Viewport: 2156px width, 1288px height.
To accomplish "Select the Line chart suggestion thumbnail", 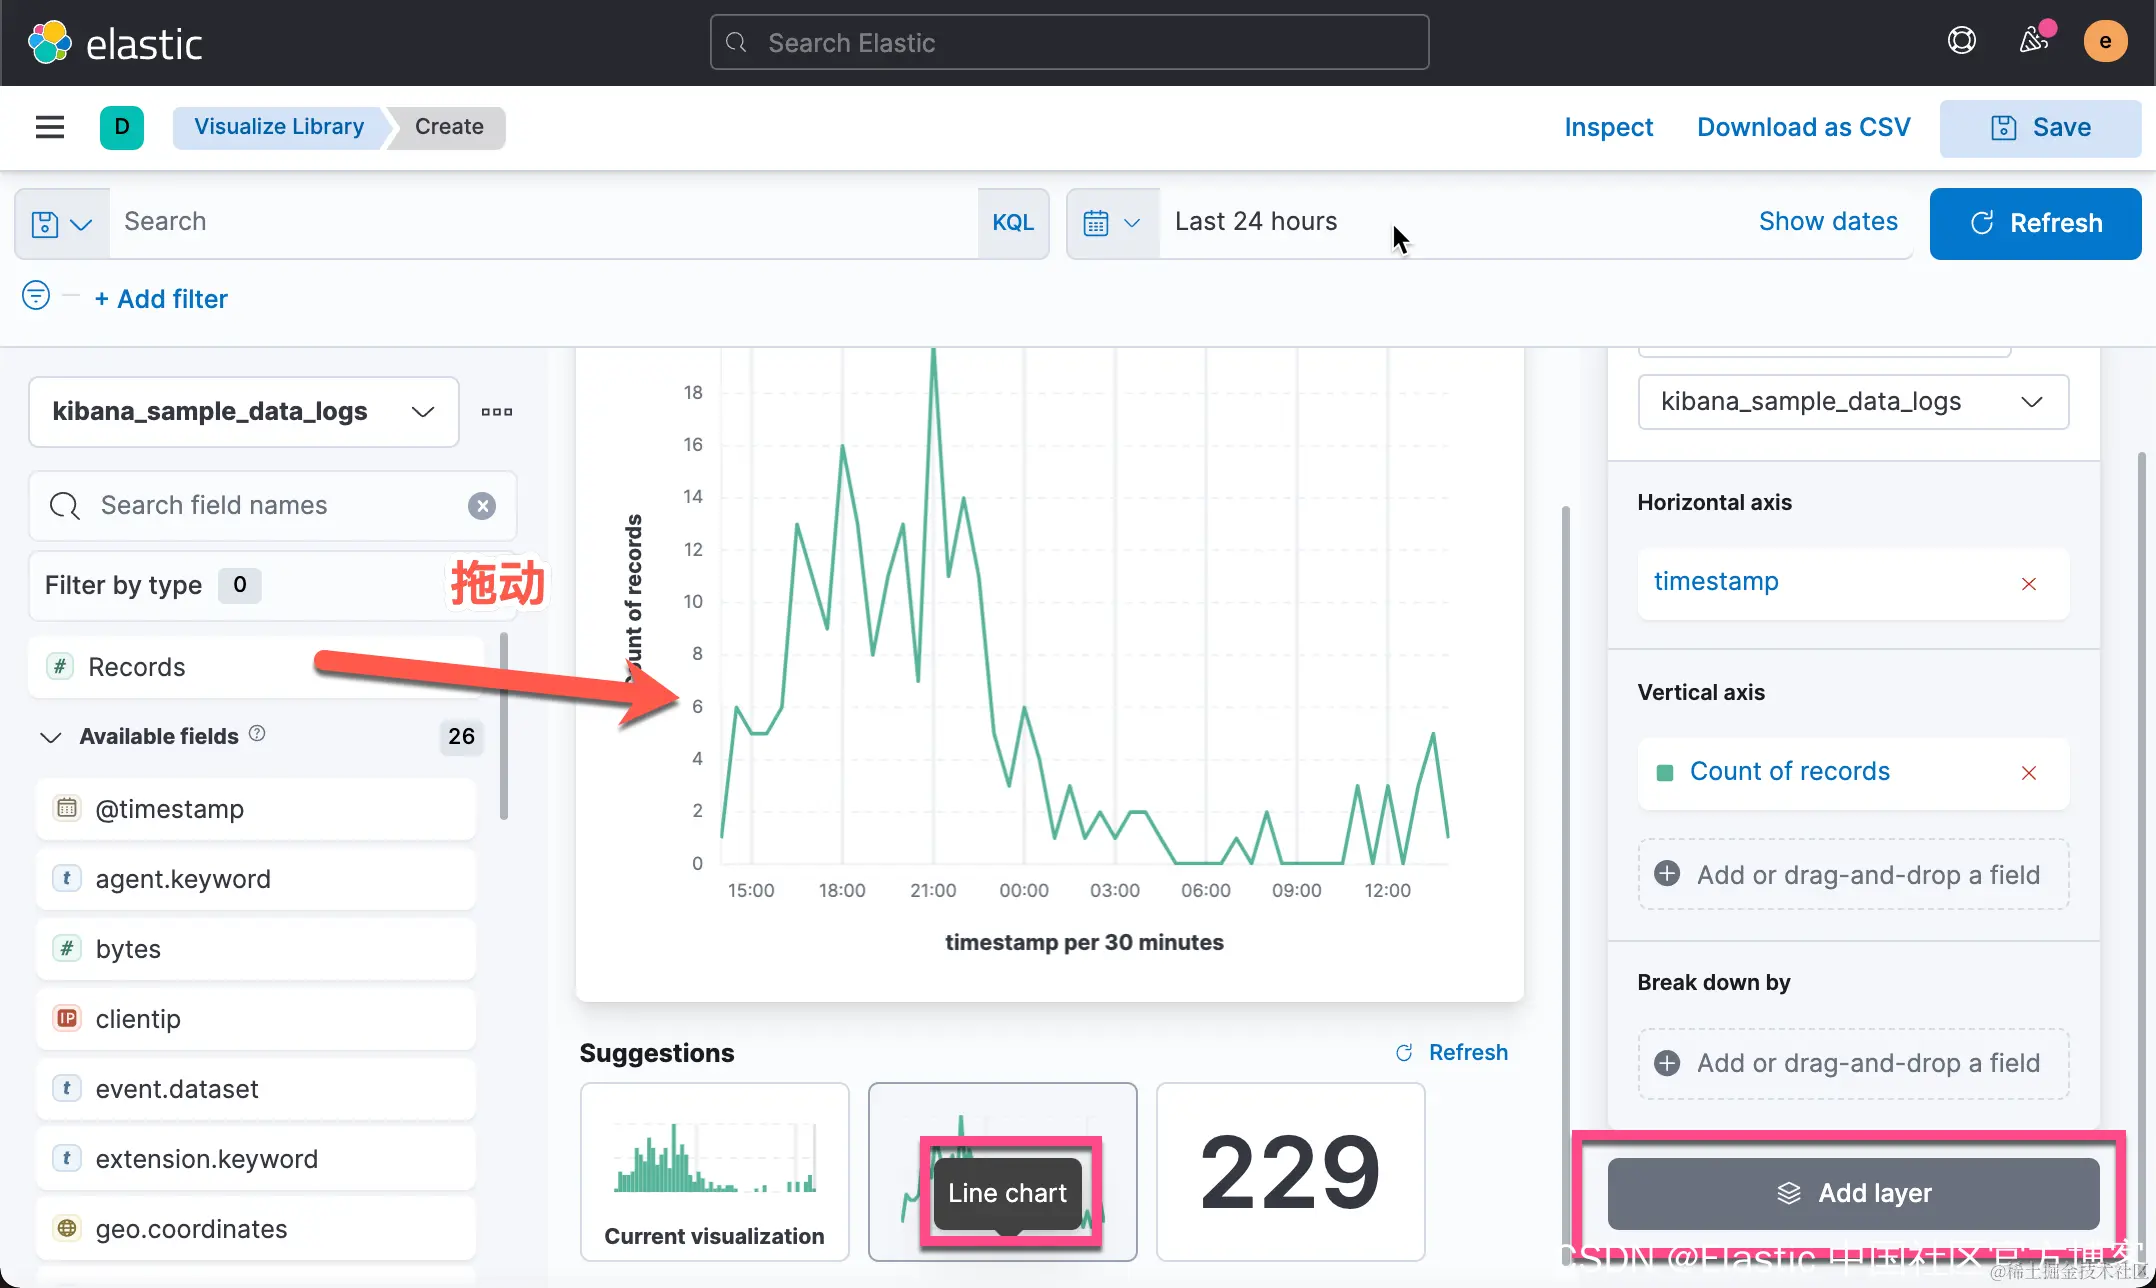I will pyautogui.click(x=1002, y=1171).
